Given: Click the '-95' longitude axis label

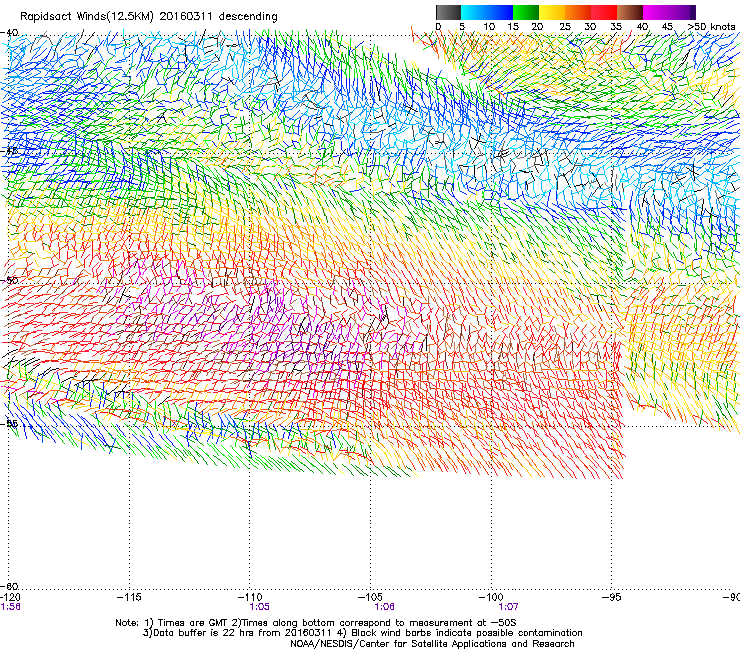Looking at the screenshot, I should 611,597.
